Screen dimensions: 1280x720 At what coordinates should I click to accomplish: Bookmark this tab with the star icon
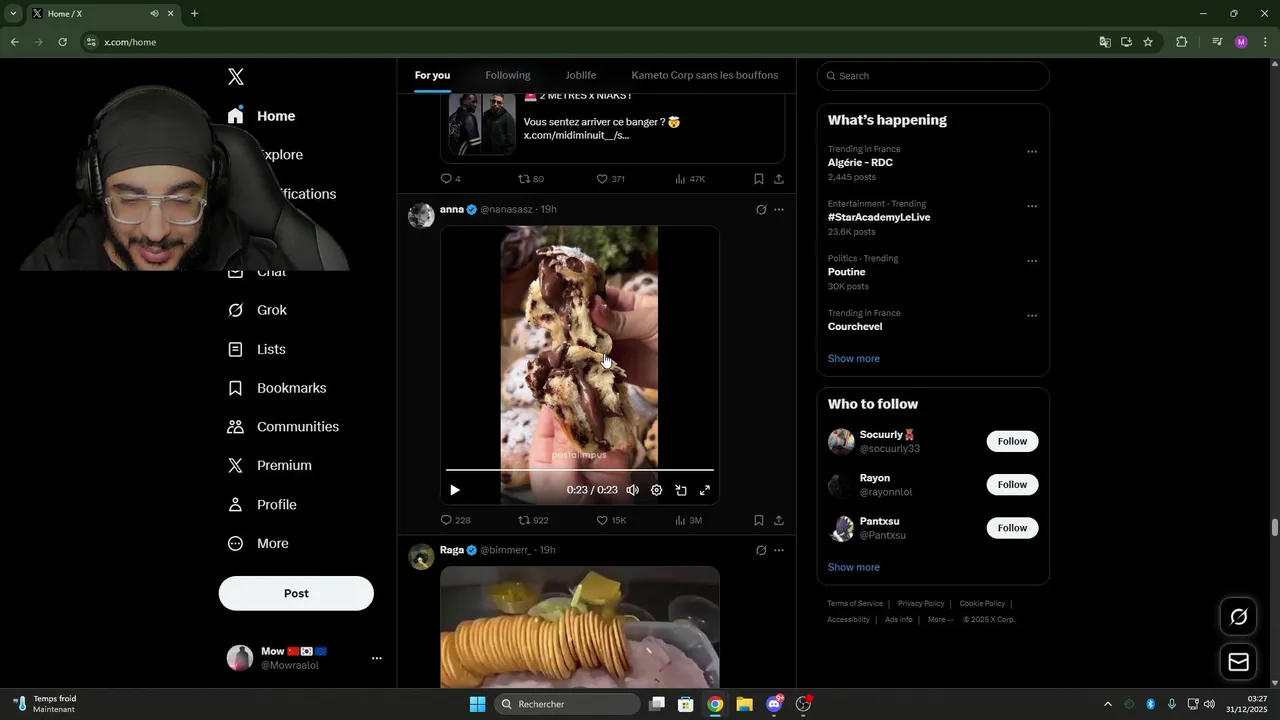pyautogui.click(x=1148, y=42)
